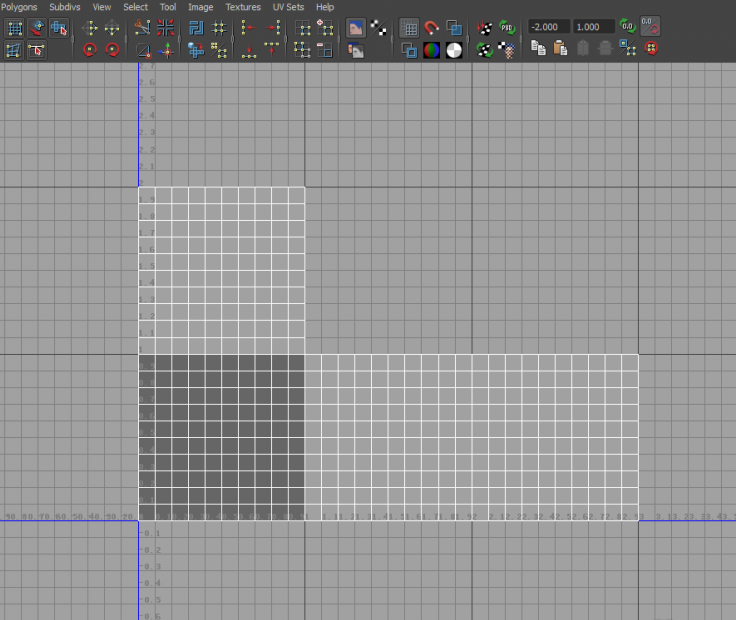The height and width of the screenshot is (620, 736).
Task: Remove selected UVs from isolate set
Action: (325, 50)
